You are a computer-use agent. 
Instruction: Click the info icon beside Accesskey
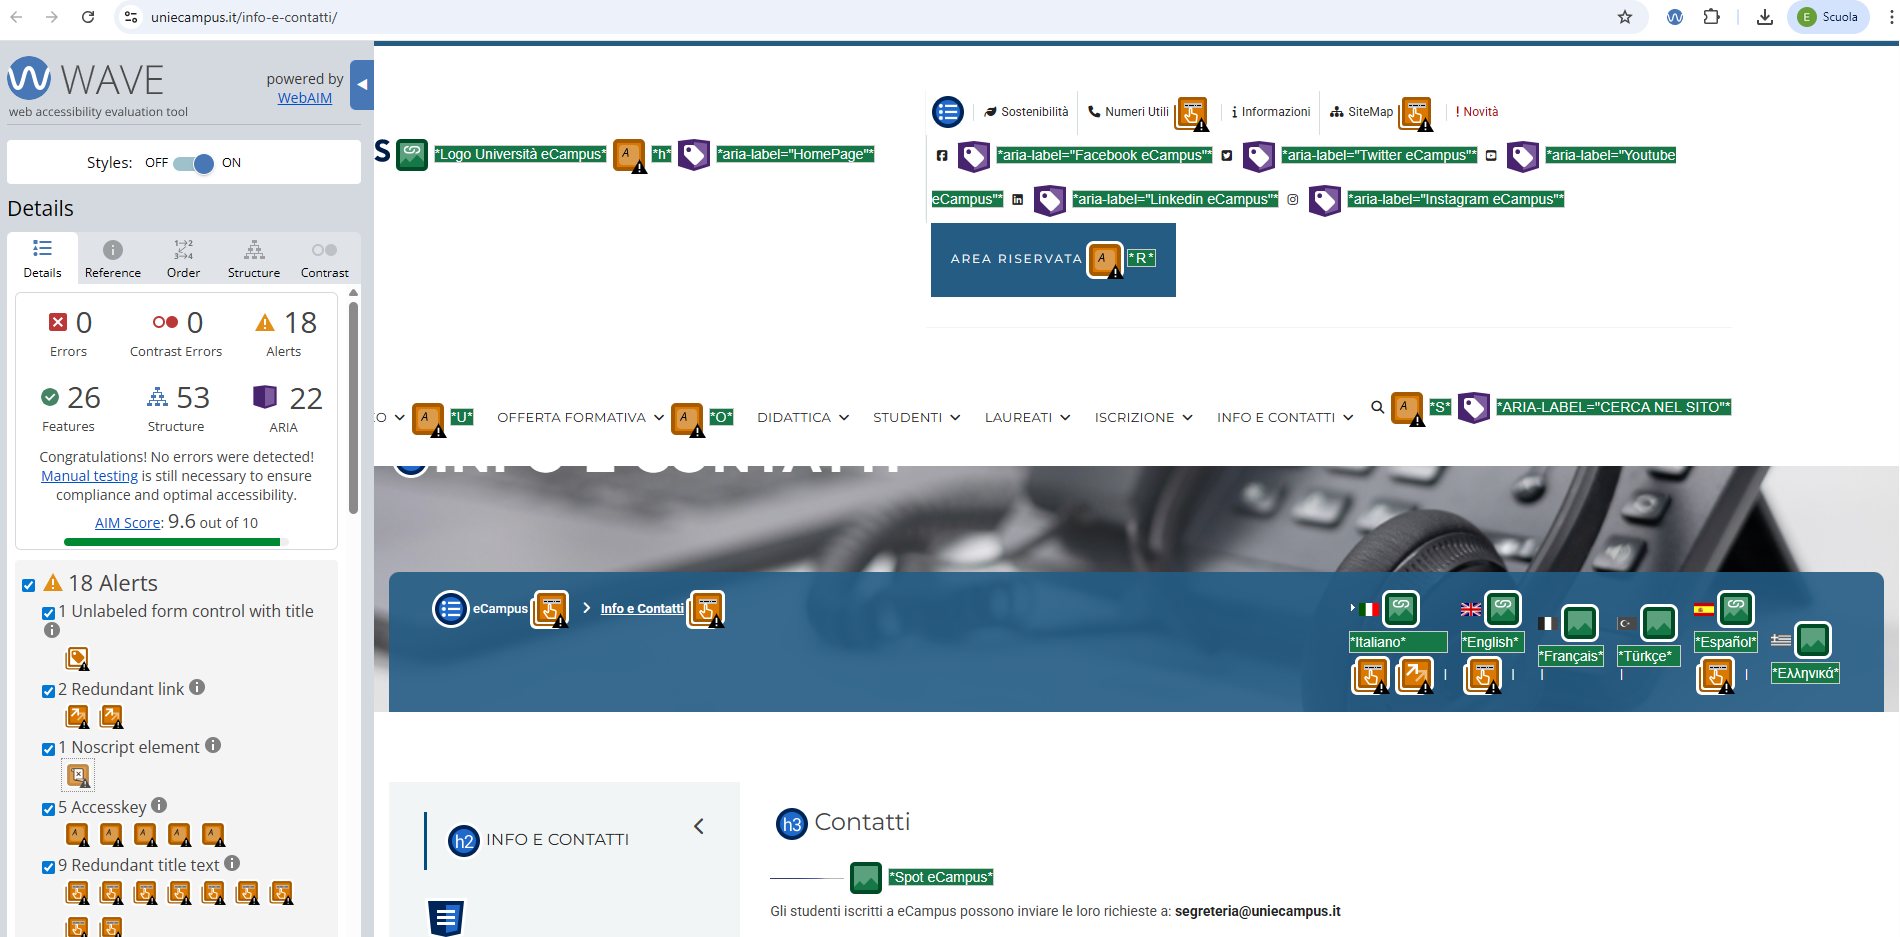pos(159,806)
